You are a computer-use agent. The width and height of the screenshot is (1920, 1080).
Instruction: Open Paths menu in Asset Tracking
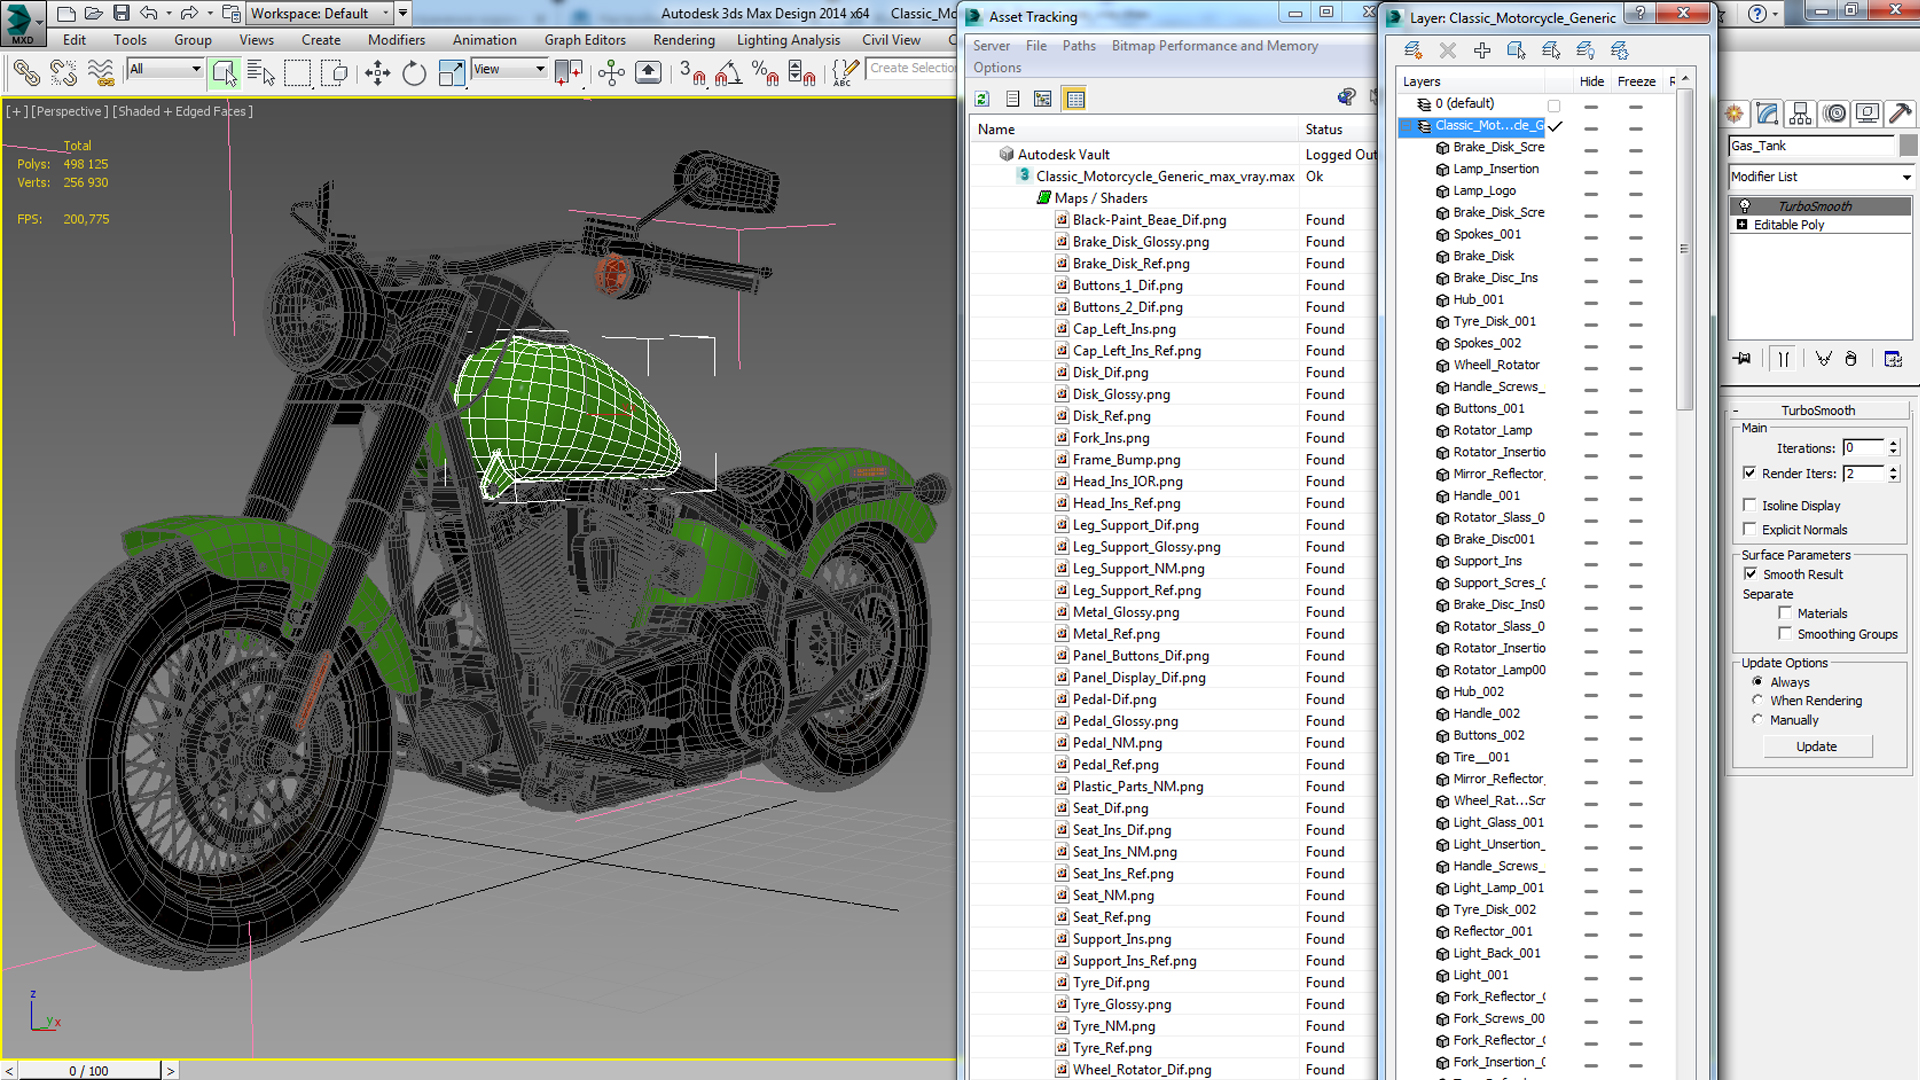(1079, 46)
